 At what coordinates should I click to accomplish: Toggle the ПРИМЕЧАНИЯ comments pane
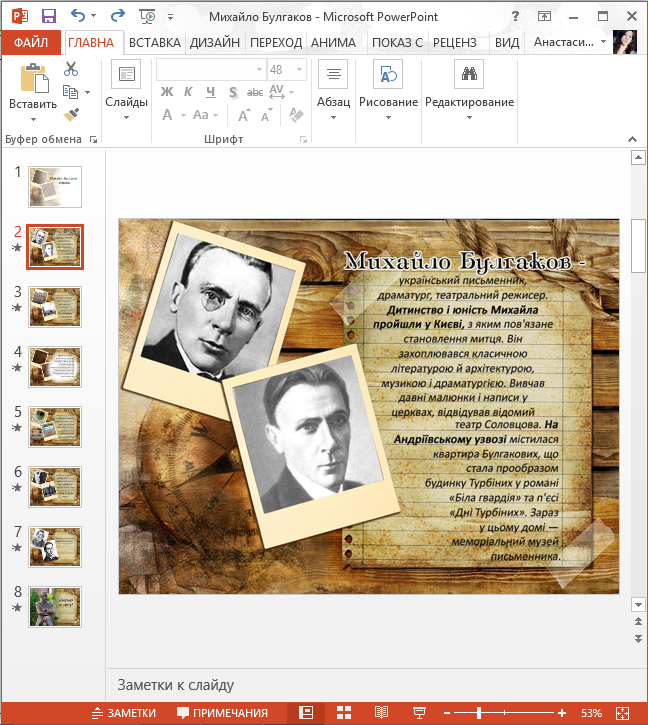[x=222, y=713]
